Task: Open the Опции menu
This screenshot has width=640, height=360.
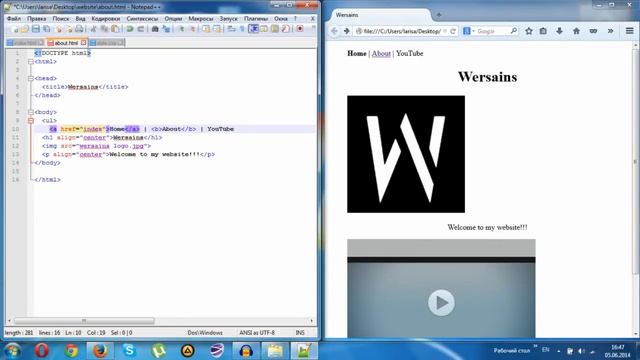Action: coord(173,19)
